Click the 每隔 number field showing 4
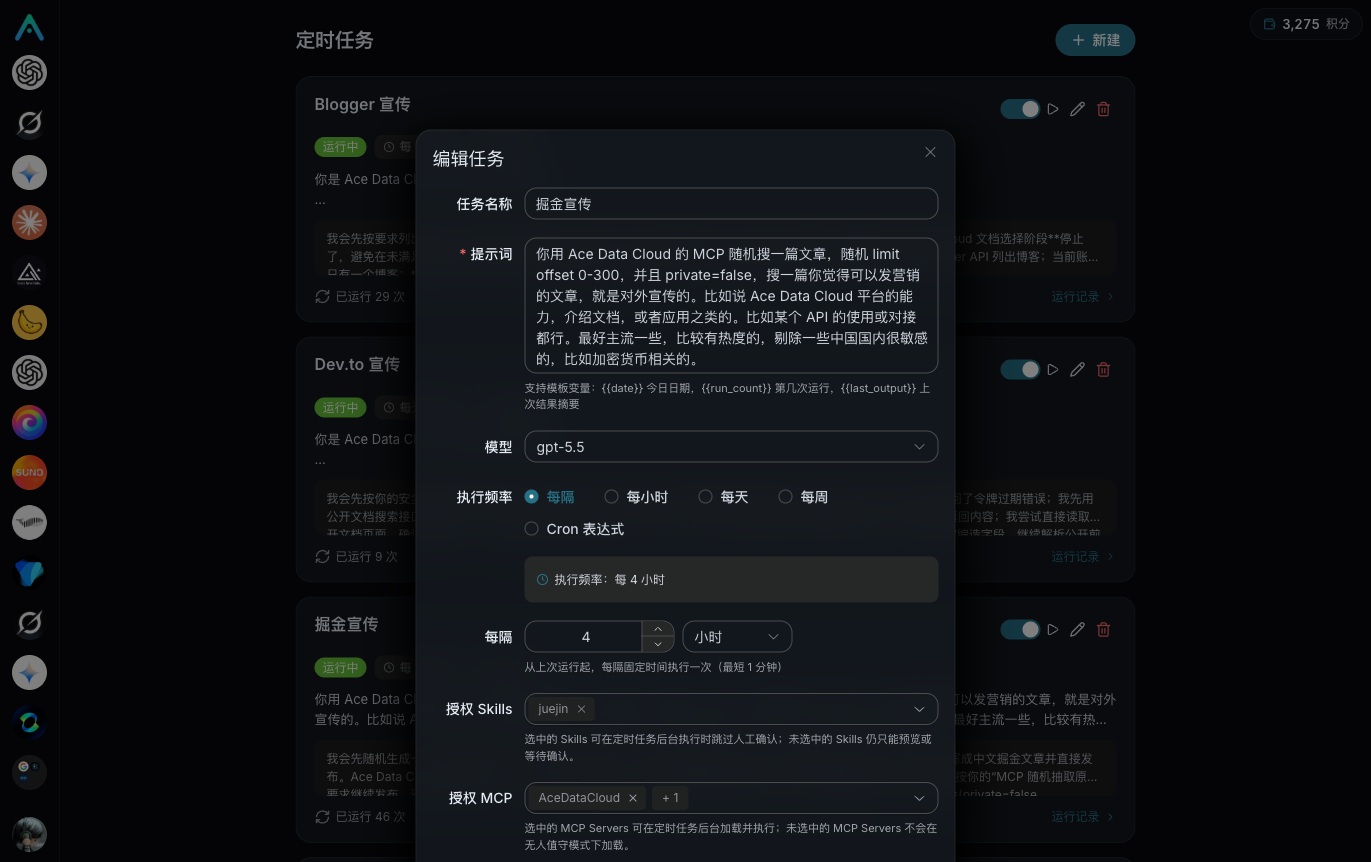The height and width of the screenshot is (862, 1371). point(584,637)
